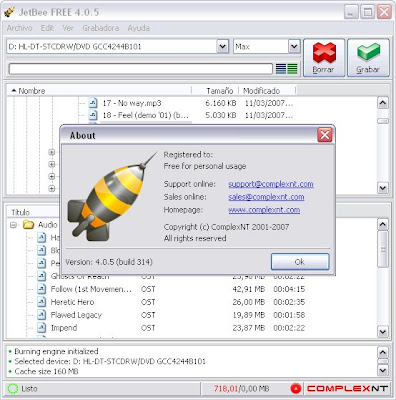
Task: Expand the fourth plus node in file tree
Action: (x=51, y=188)
